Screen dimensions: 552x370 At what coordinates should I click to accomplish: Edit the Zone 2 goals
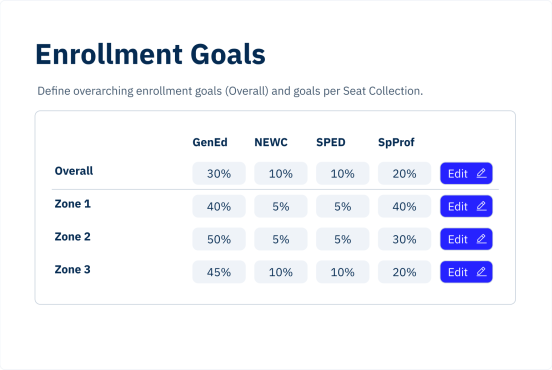(x=466, y=239)
